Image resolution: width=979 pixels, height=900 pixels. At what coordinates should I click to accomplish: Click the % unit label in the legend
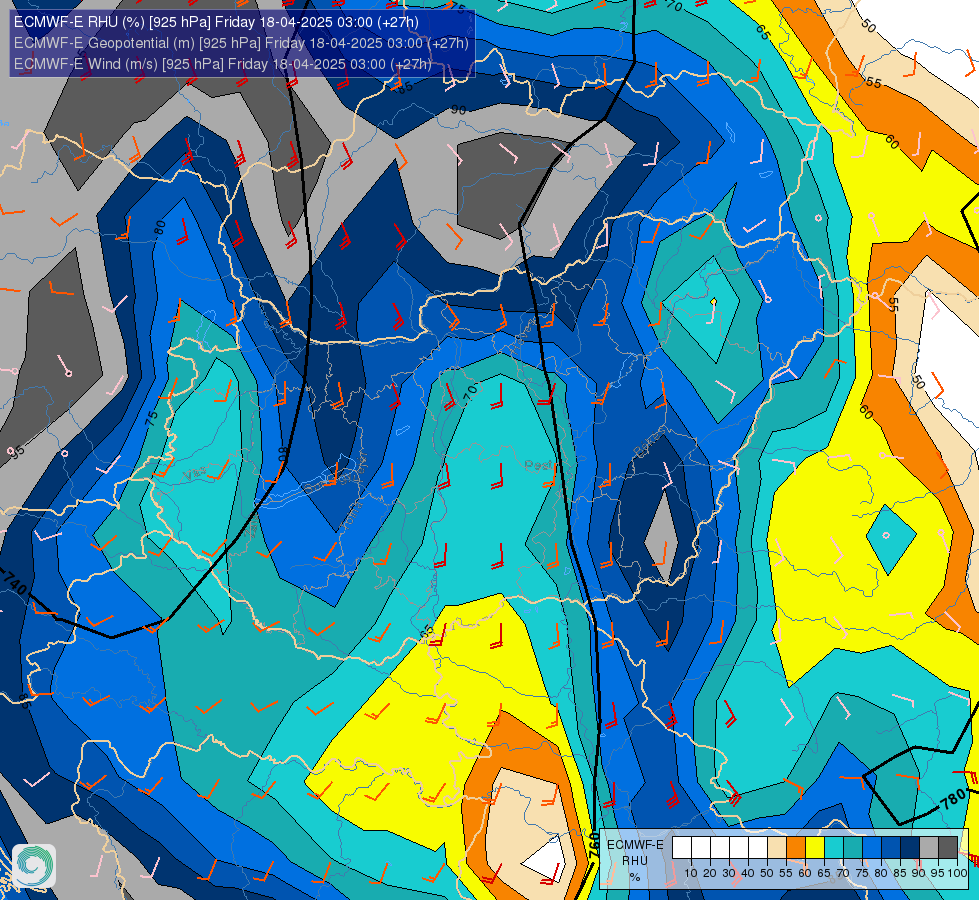click(635, 877)
